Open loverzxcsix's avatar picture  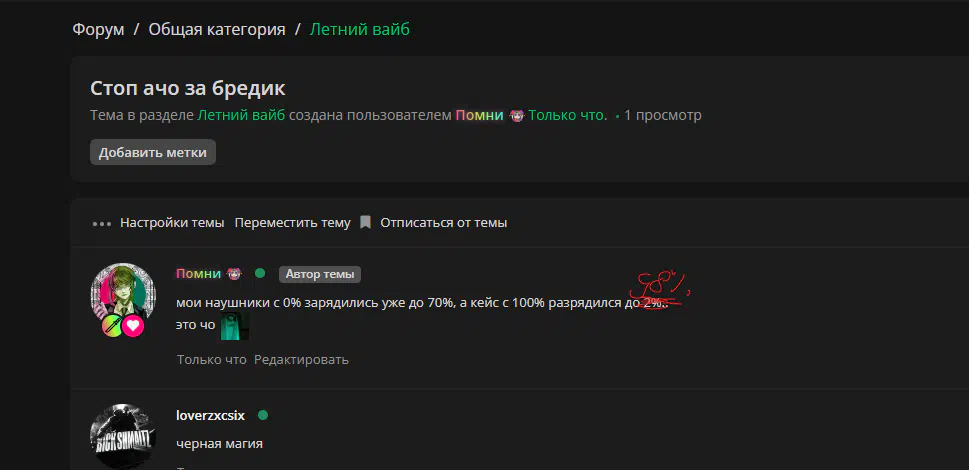pyautogui.click(x=123, y=437)
